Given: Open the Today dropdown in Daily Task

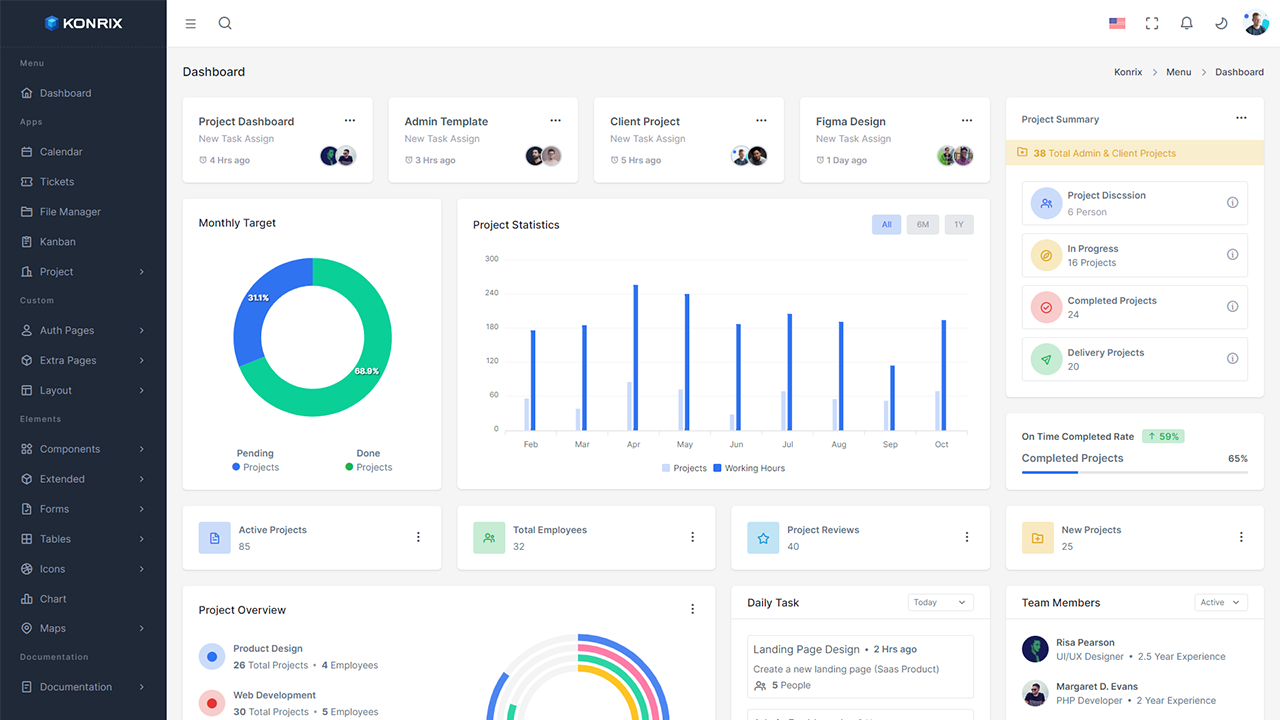Looking at the screenshot, I should 940,602.
